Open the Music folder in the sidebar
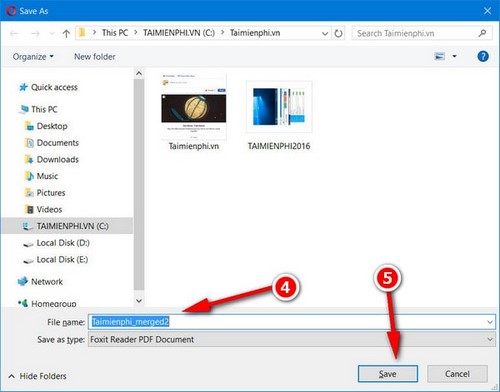 42,176
